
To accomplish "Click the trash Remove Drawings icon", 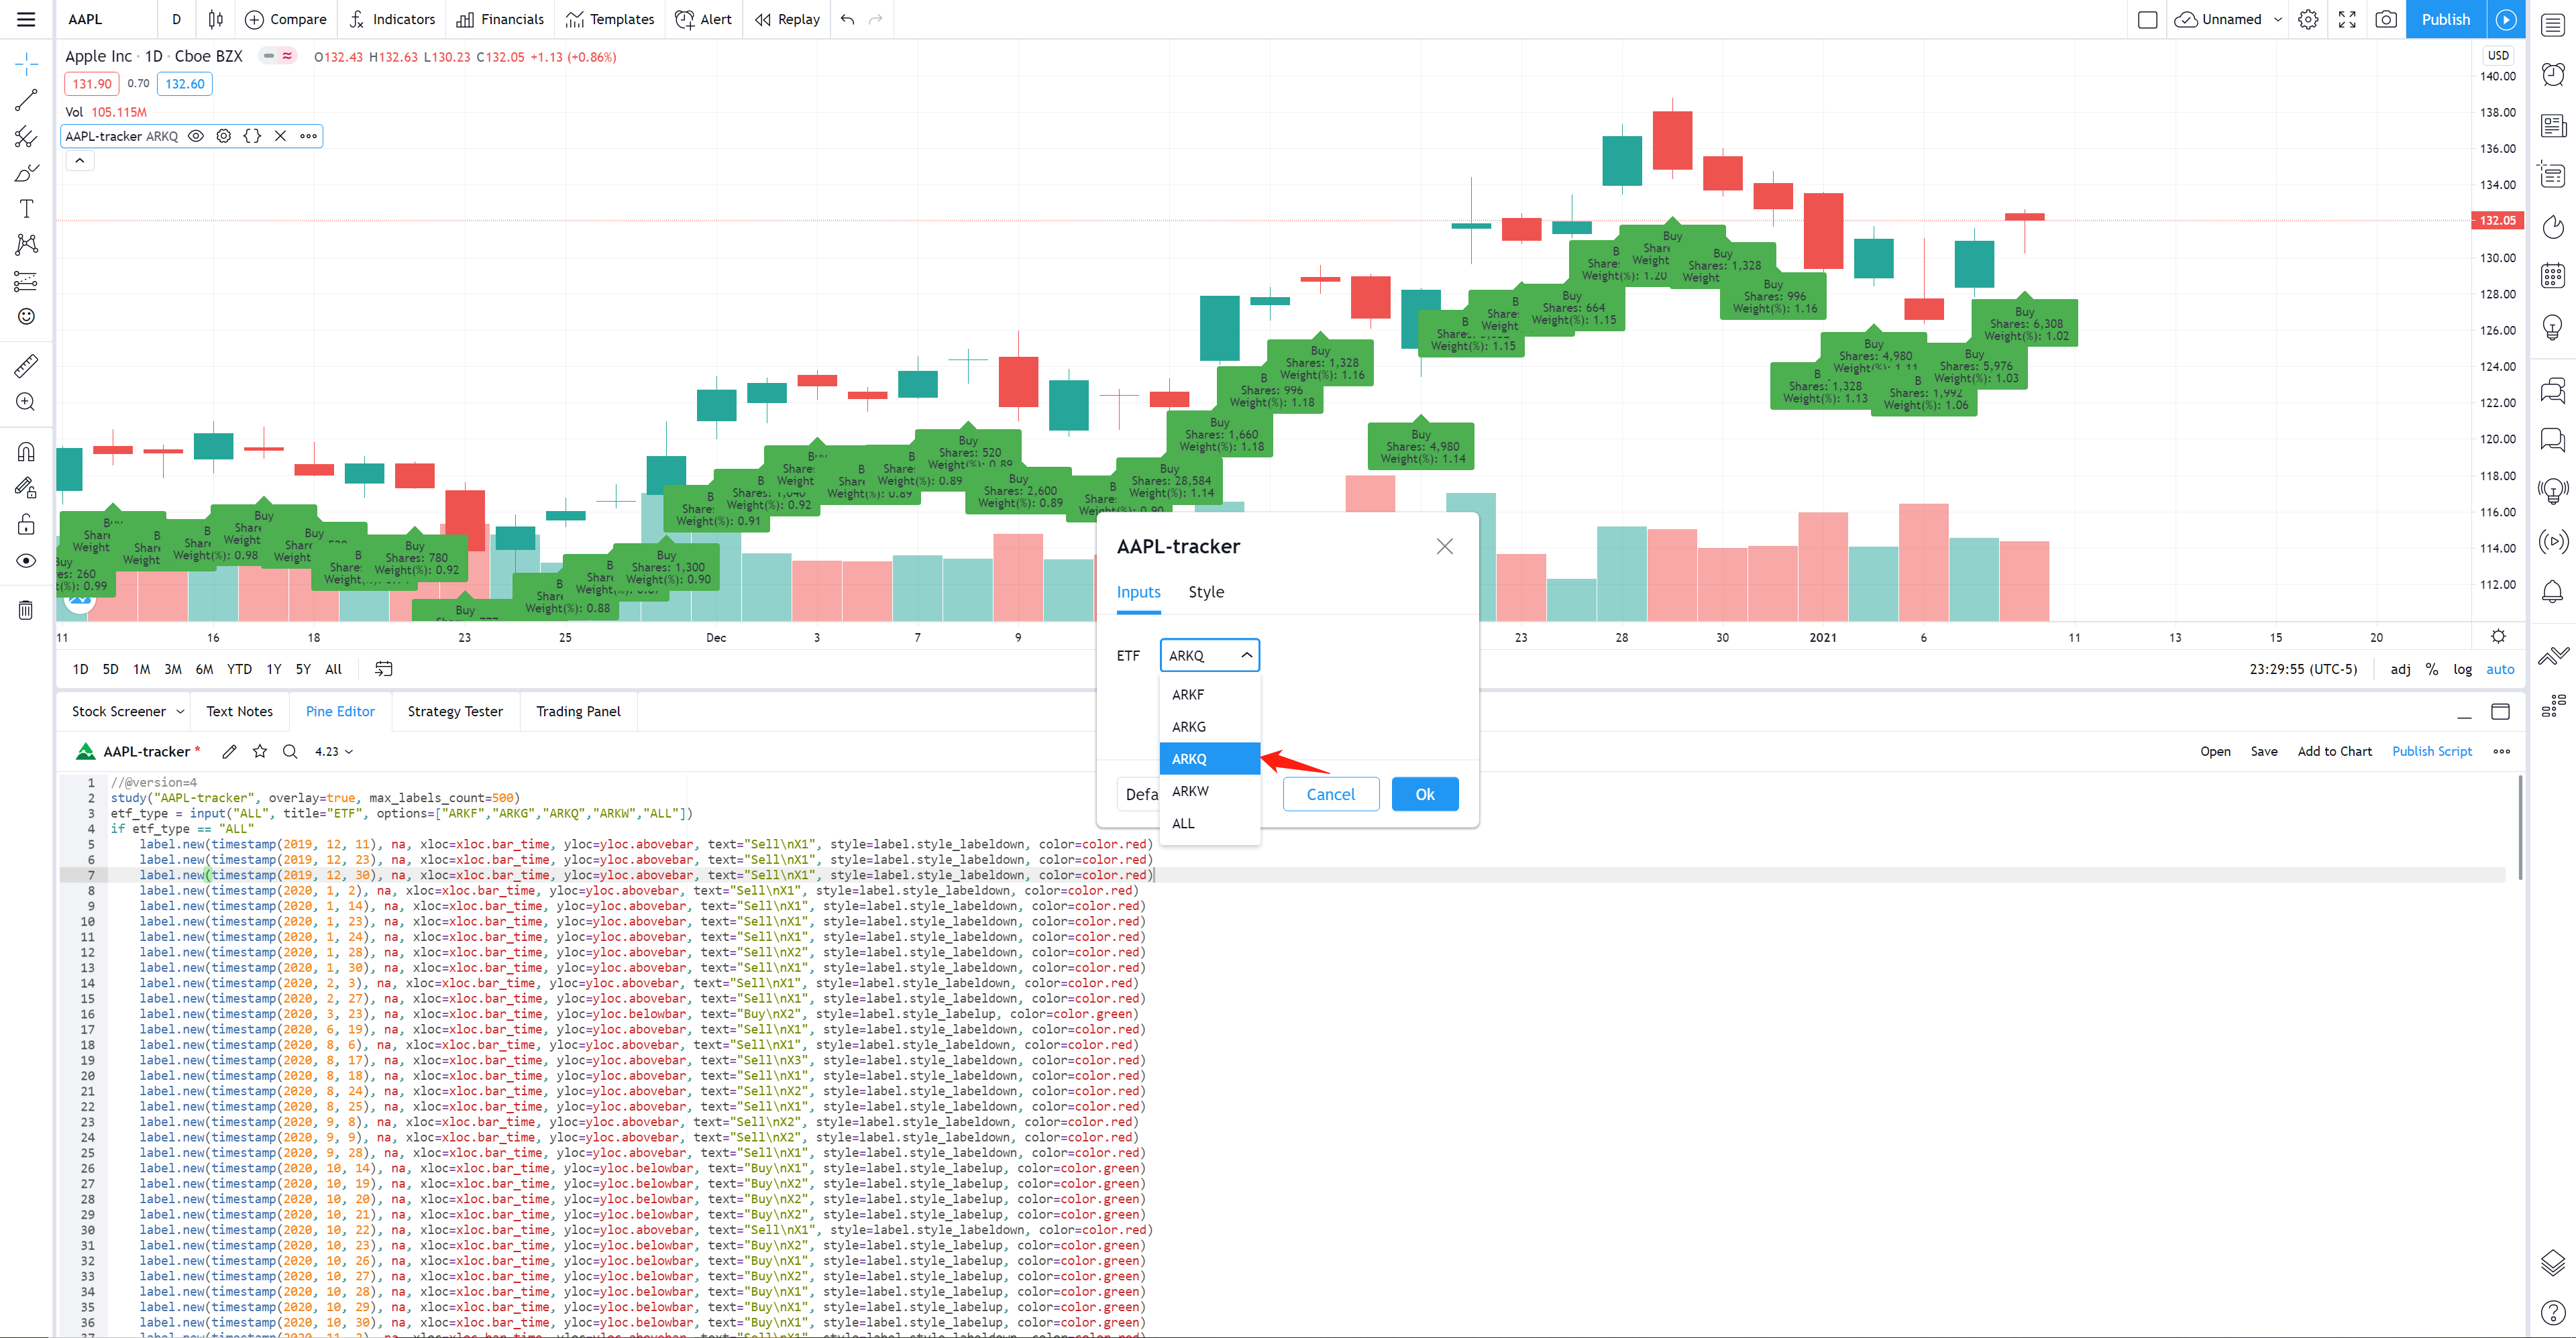I will pos(27,609).
